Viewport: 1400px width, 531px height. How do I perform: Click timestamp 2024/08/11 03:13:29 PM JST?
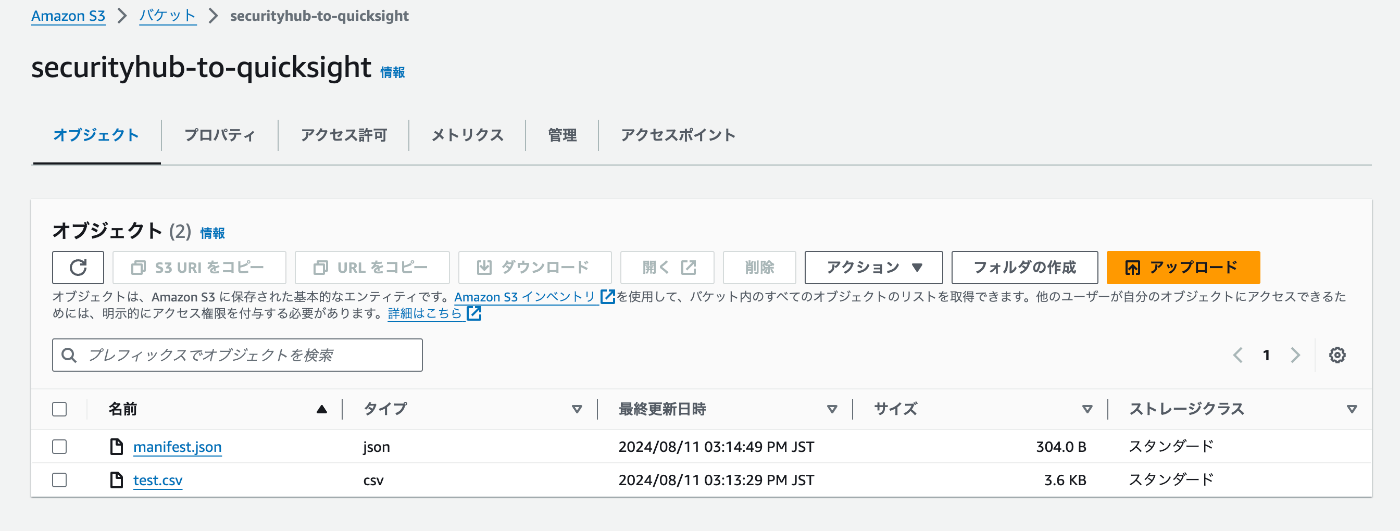coord(716,480)
